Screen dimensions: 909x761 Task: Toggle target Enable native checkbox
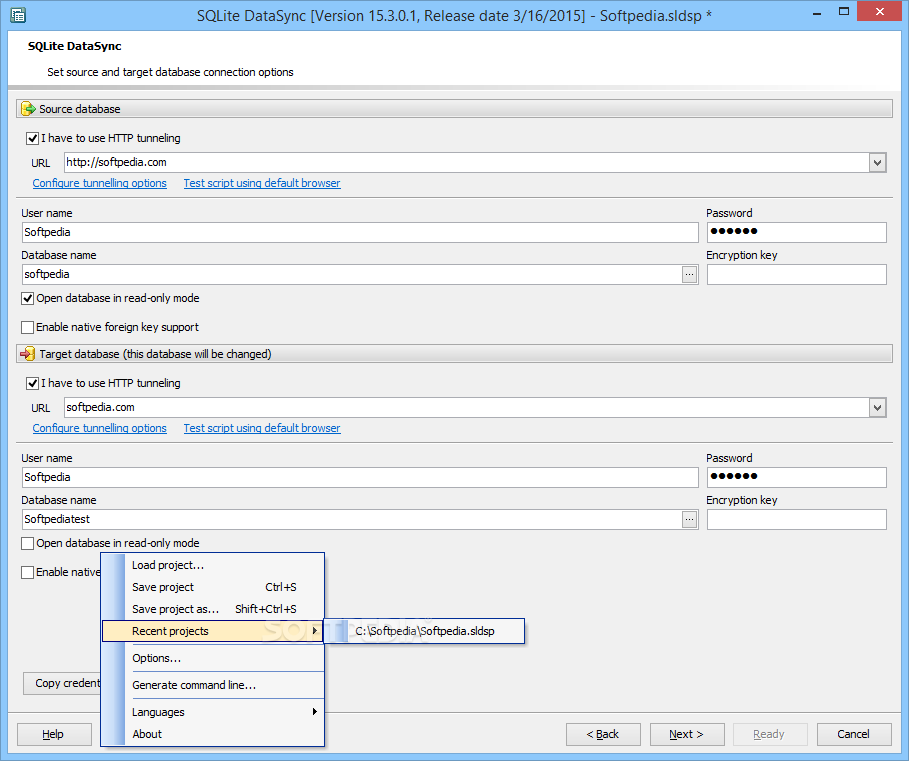point(27,573)
